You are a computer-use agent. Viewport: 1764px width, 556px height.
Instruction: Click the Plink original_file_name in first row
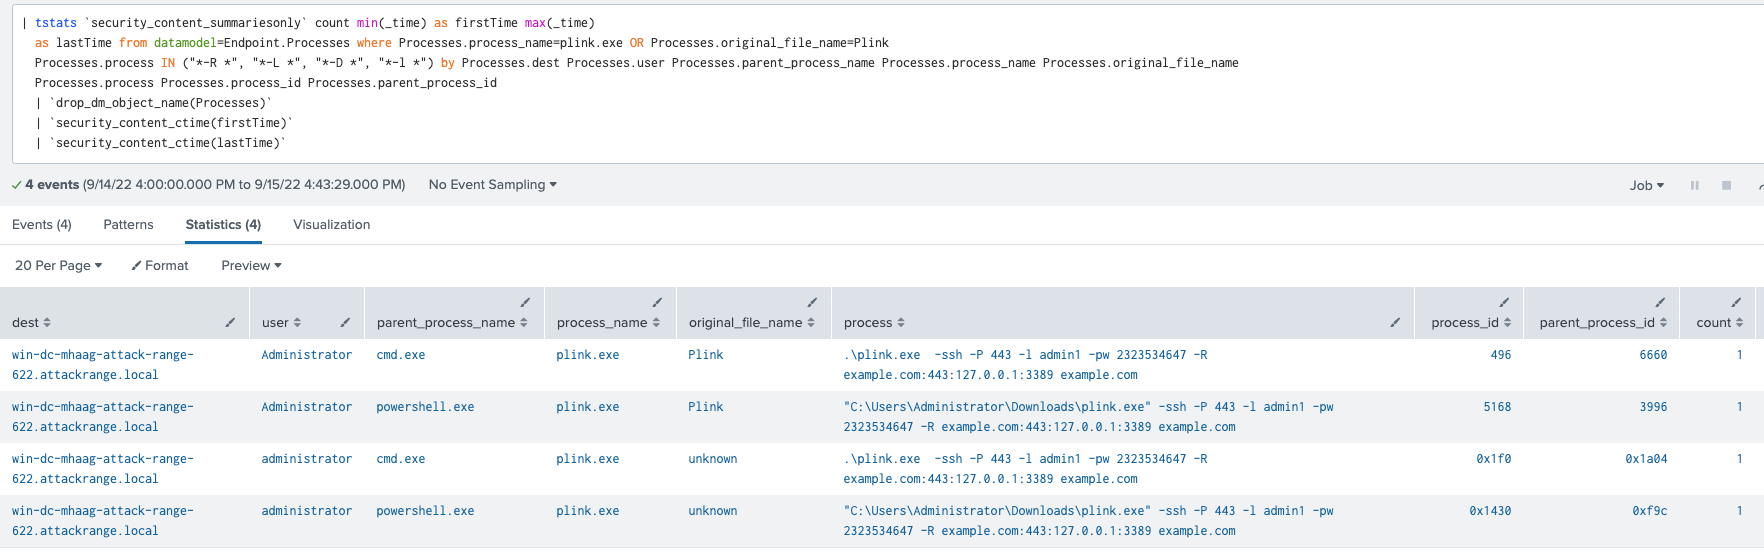[x=706, y=355]
